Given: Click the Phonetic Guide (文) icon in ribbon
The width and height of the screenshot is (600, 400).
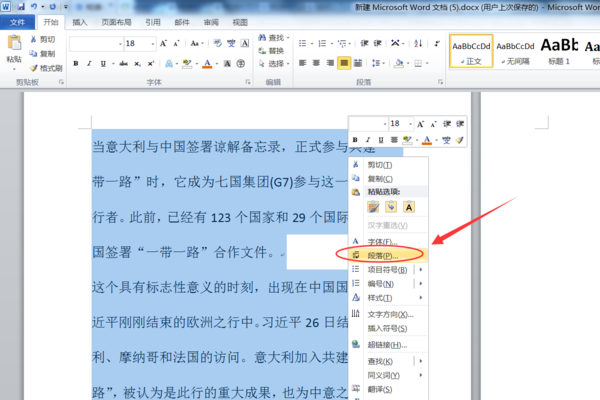Looking at the screenshot, I should click(231, 44).
